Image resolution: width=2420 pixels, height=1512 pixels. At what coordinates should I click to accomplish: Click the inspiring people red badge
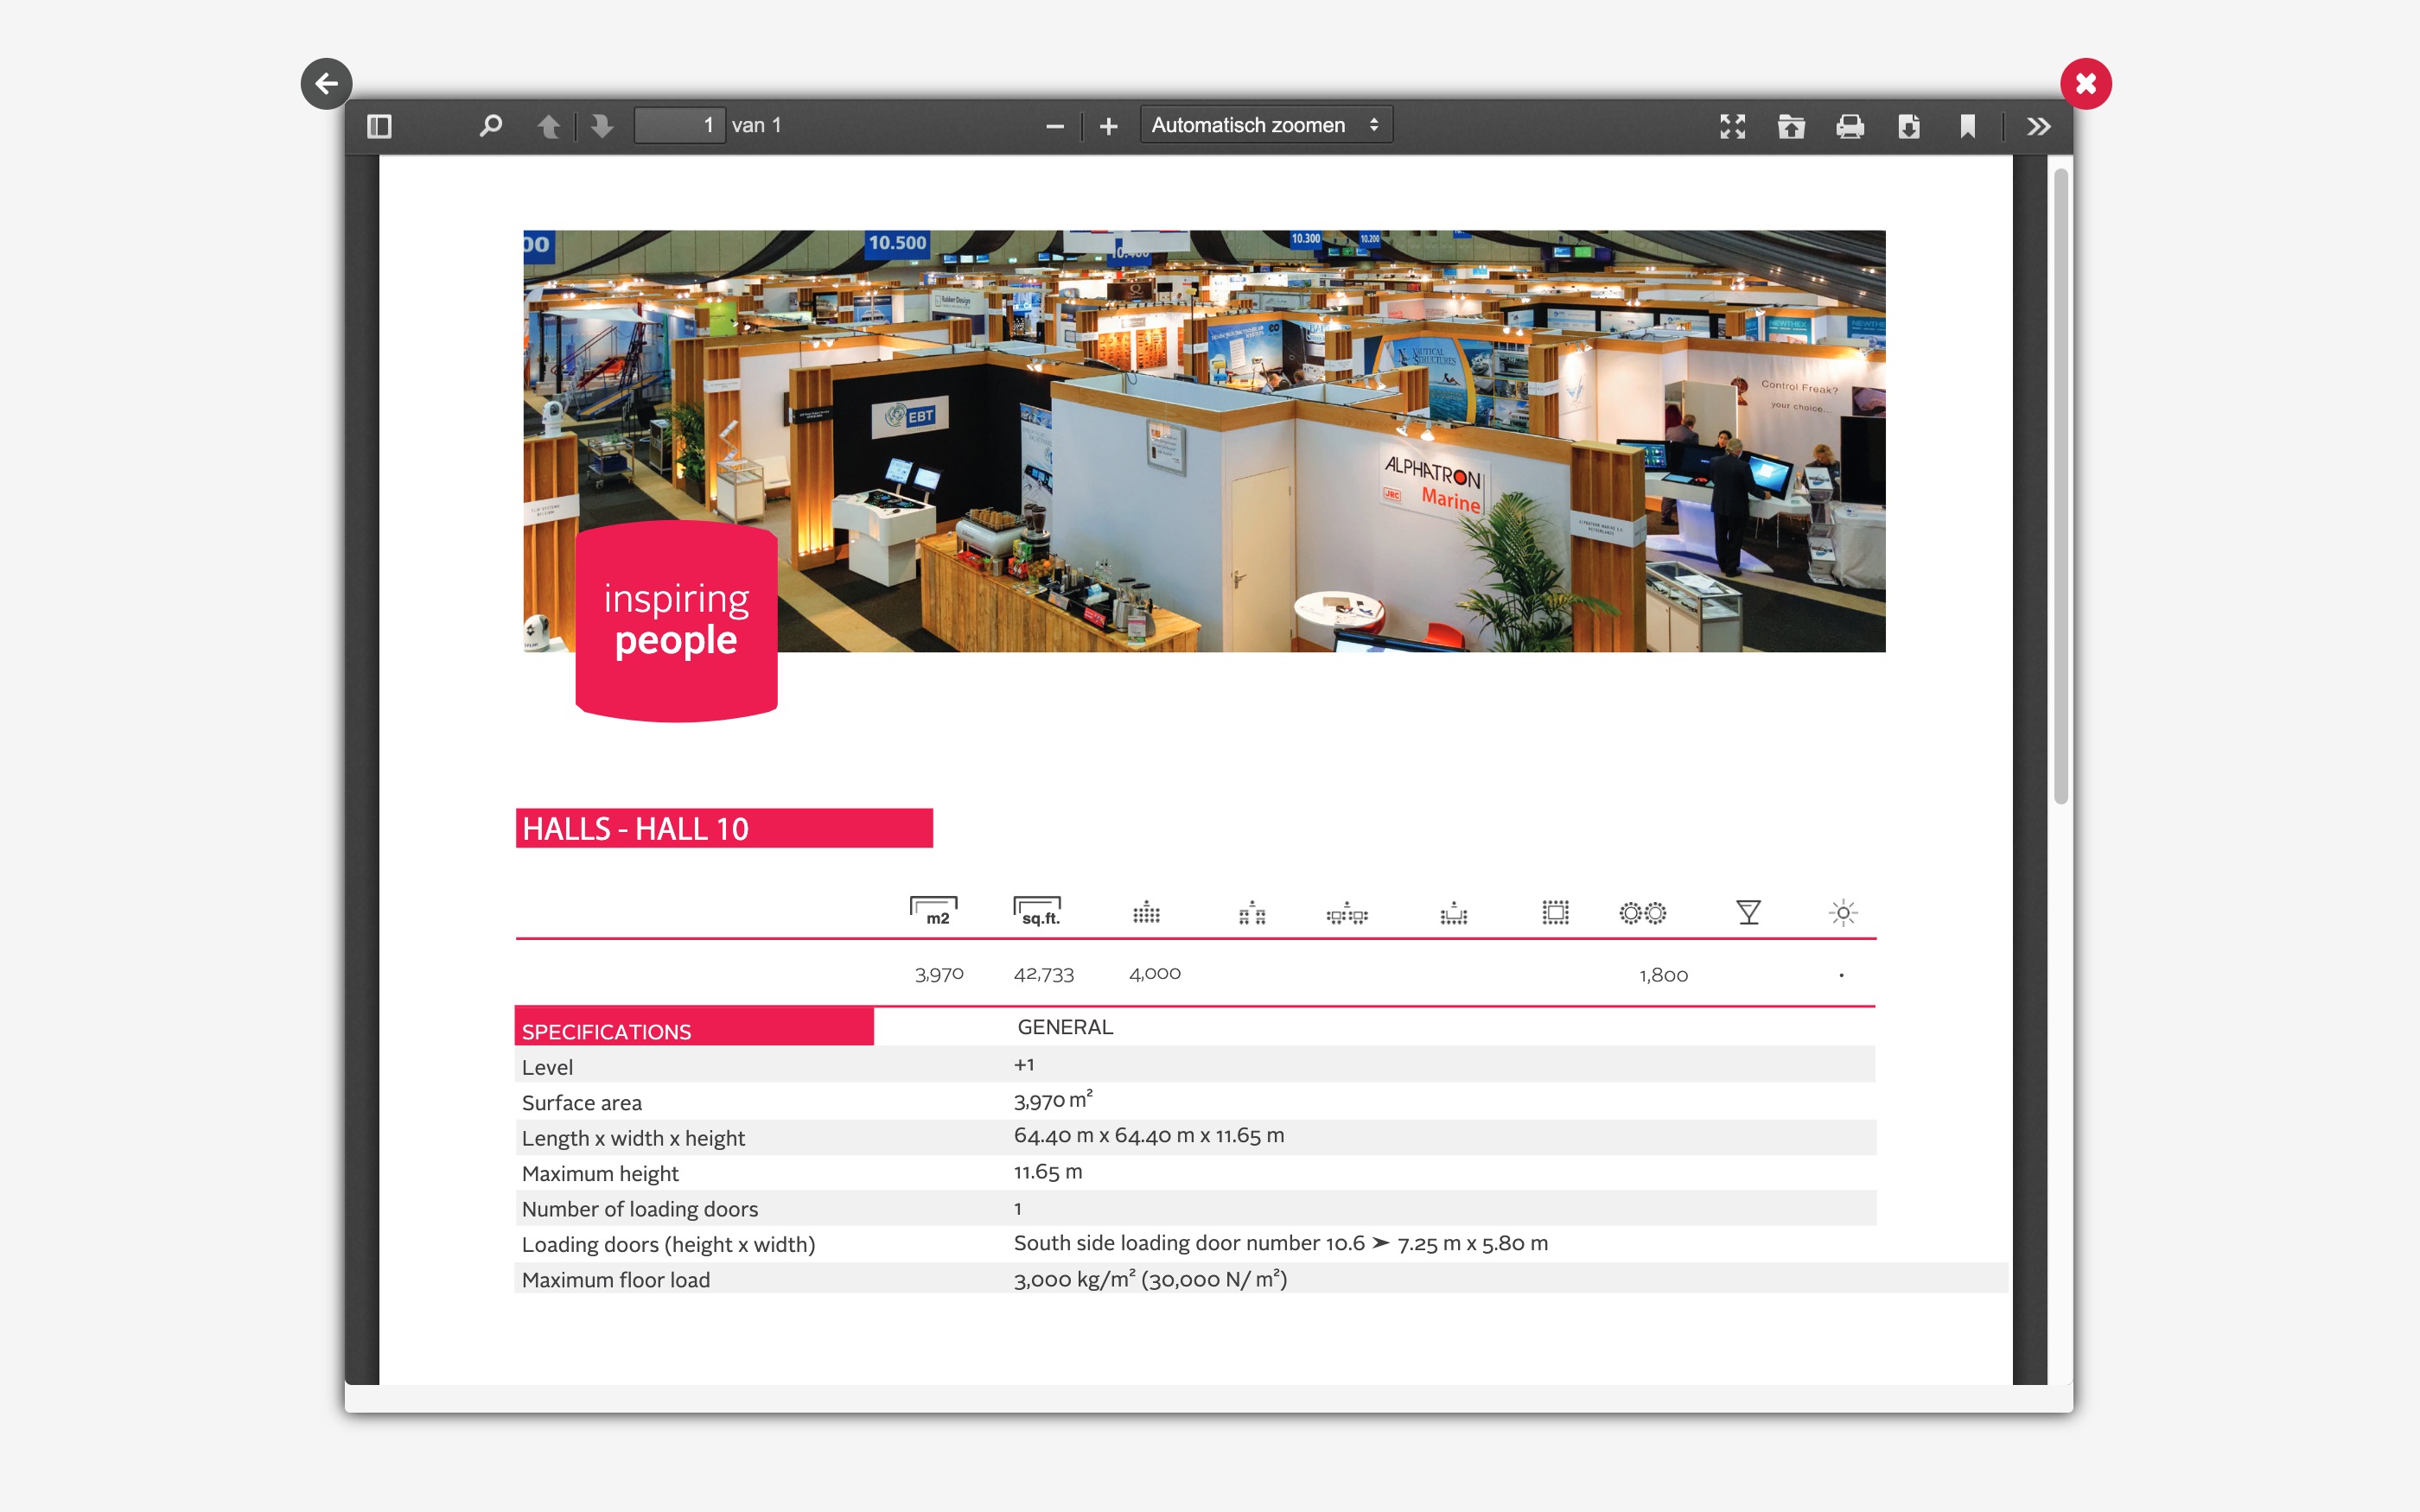click(676, 620)
